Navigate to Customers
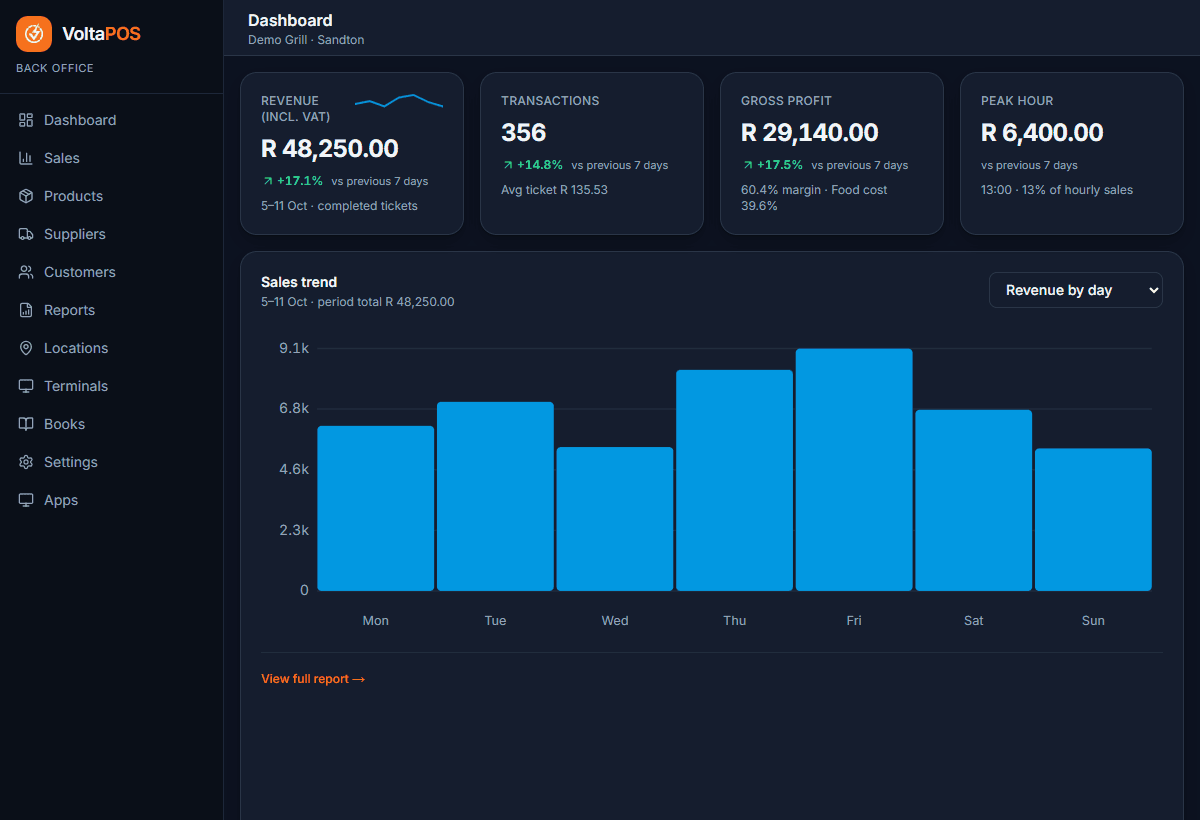Image resolution: width=1200 pixels, height=820 pixels. click(x=111, y=272)
